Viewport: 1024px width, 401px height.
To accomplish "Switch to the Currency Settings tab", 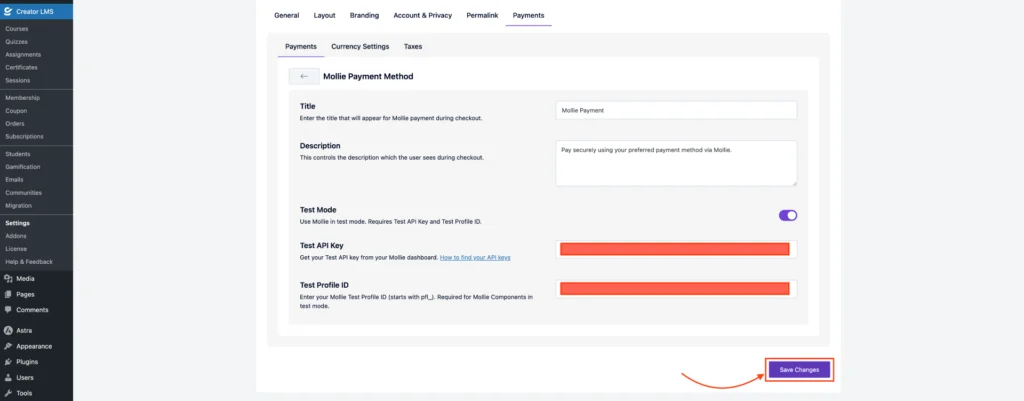I will tap(360, 46).
